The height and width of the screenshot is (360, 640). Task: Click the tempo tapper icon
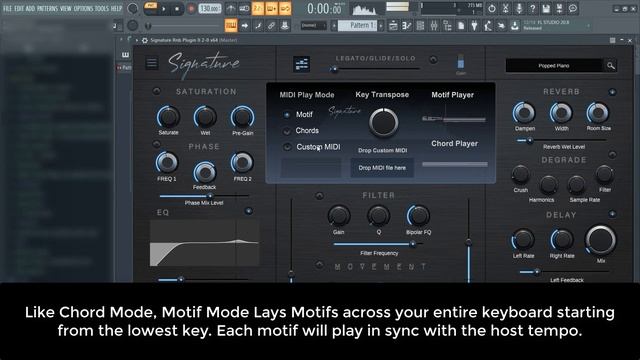click(x=488, y=26)
